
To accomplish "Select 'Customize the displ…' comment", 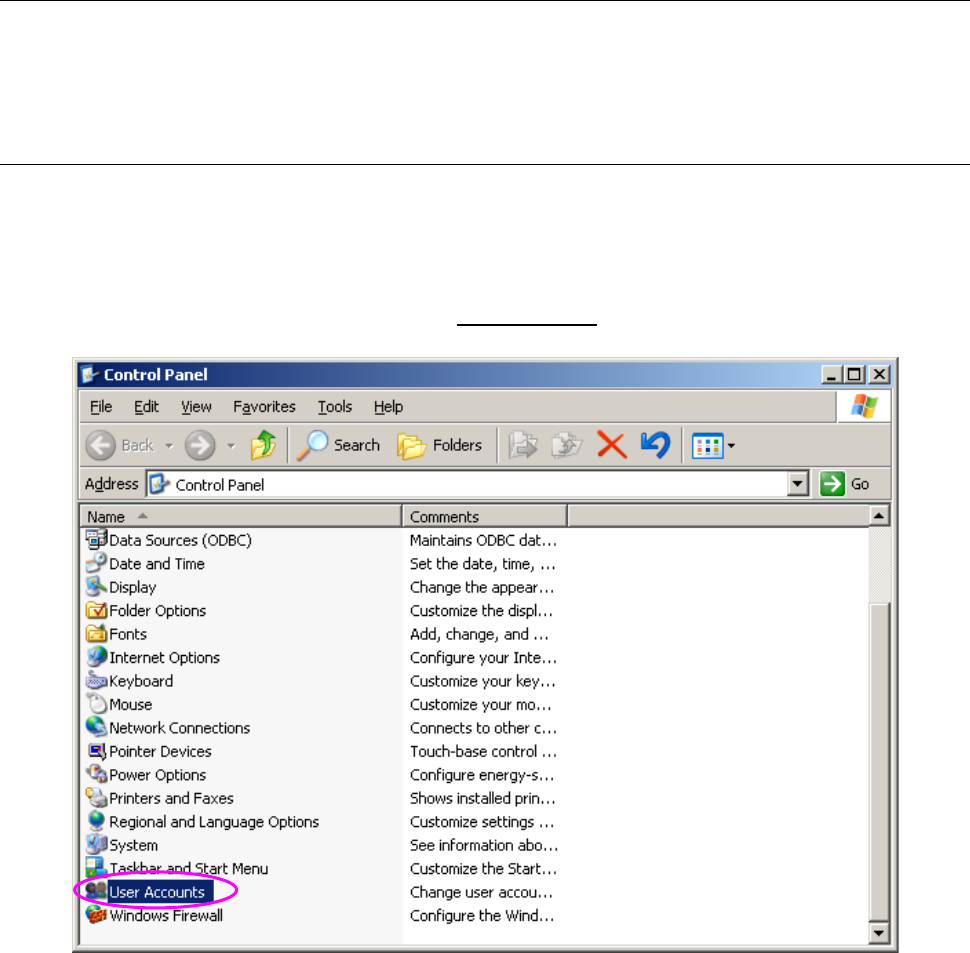I will [x=481, y=610].
